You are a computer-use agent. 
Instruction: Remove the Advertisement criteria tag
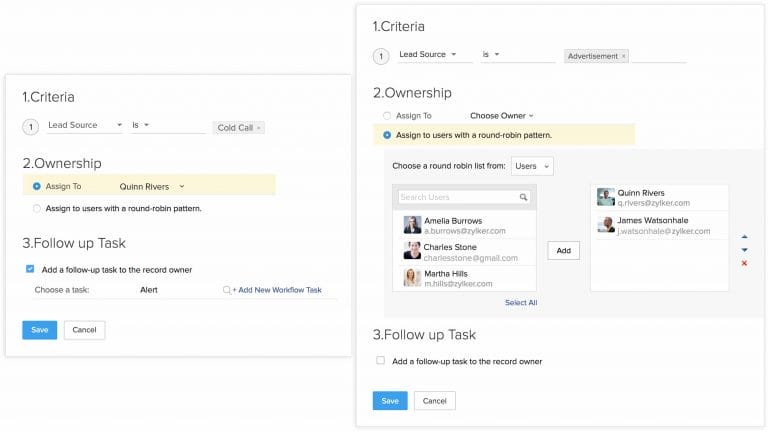pyautogui.click(x=624, y=56)
